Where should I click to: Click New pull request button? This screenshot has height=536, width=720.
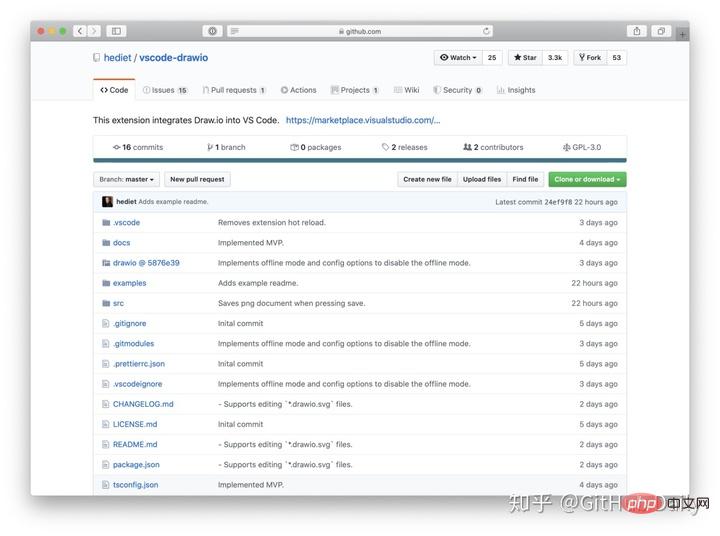tap(197, 179)
